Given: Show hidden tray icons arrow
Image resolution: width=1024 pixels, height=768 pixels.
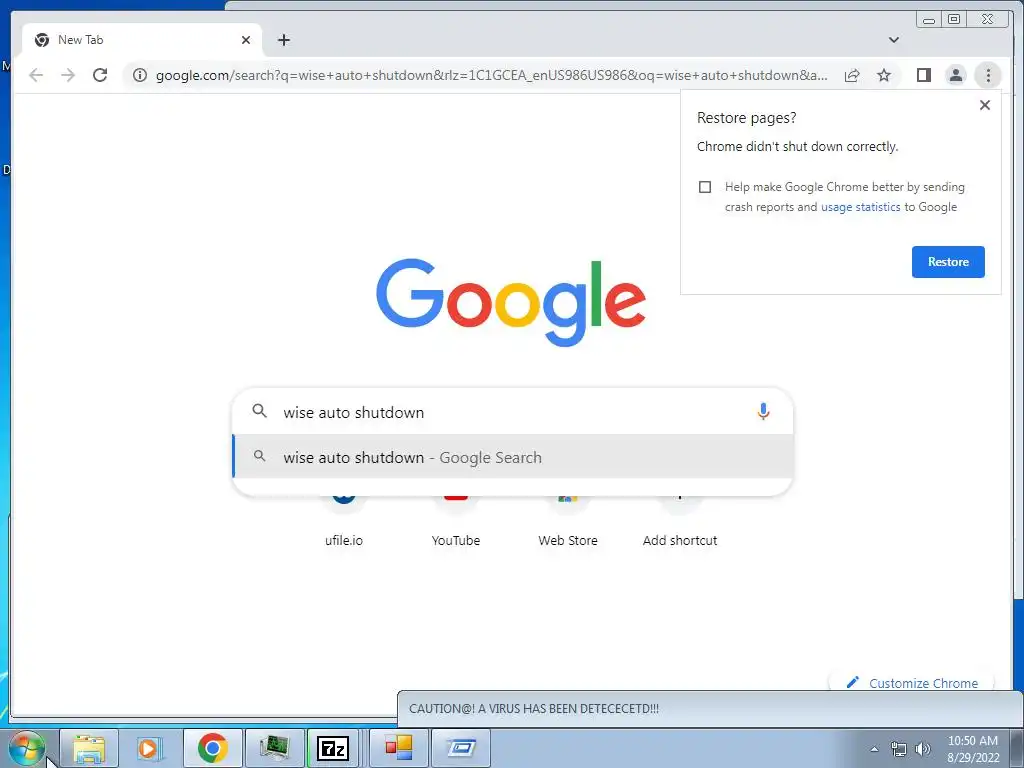Looking at the screenshot, I should tap(874, 749).
